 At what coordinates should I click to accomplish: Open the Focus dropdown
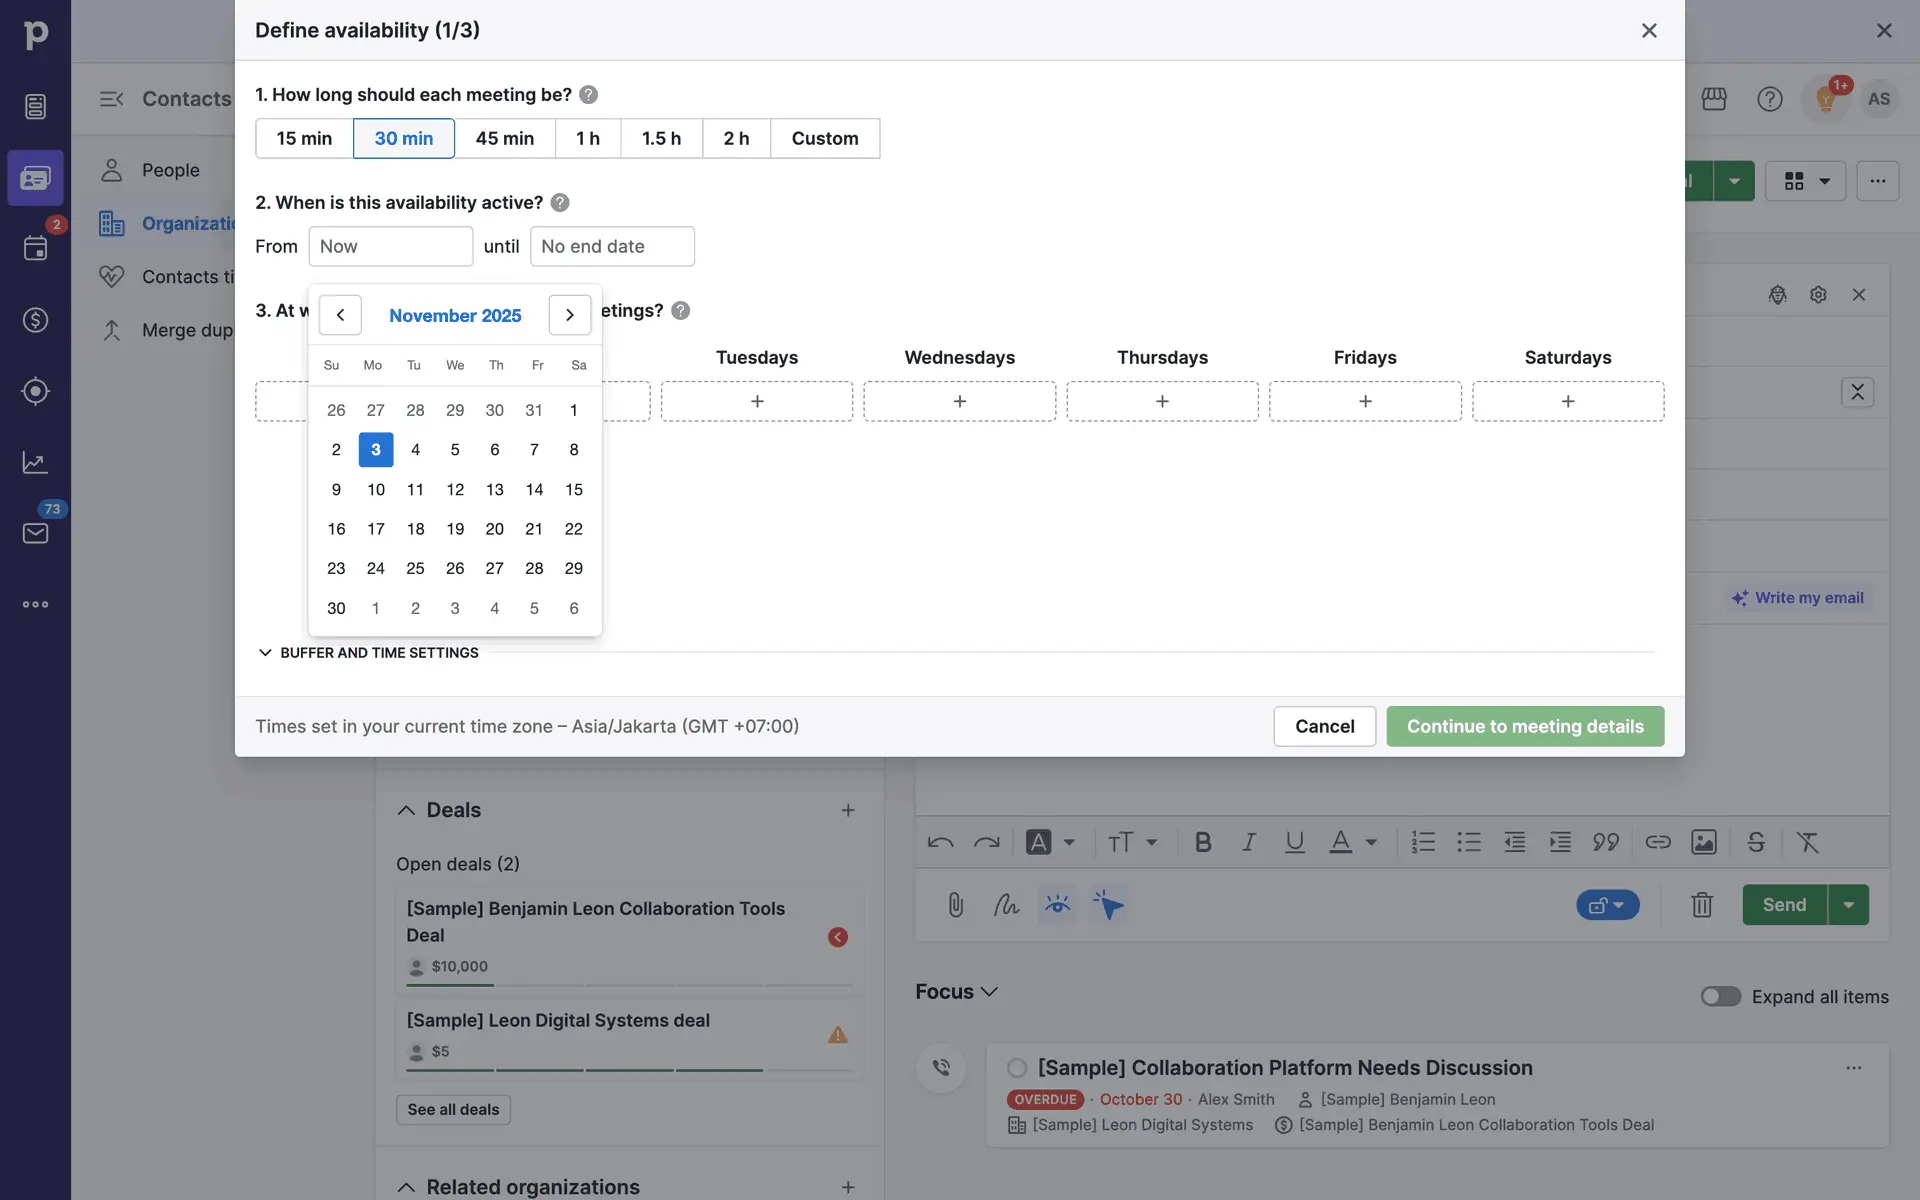(956, 991)
